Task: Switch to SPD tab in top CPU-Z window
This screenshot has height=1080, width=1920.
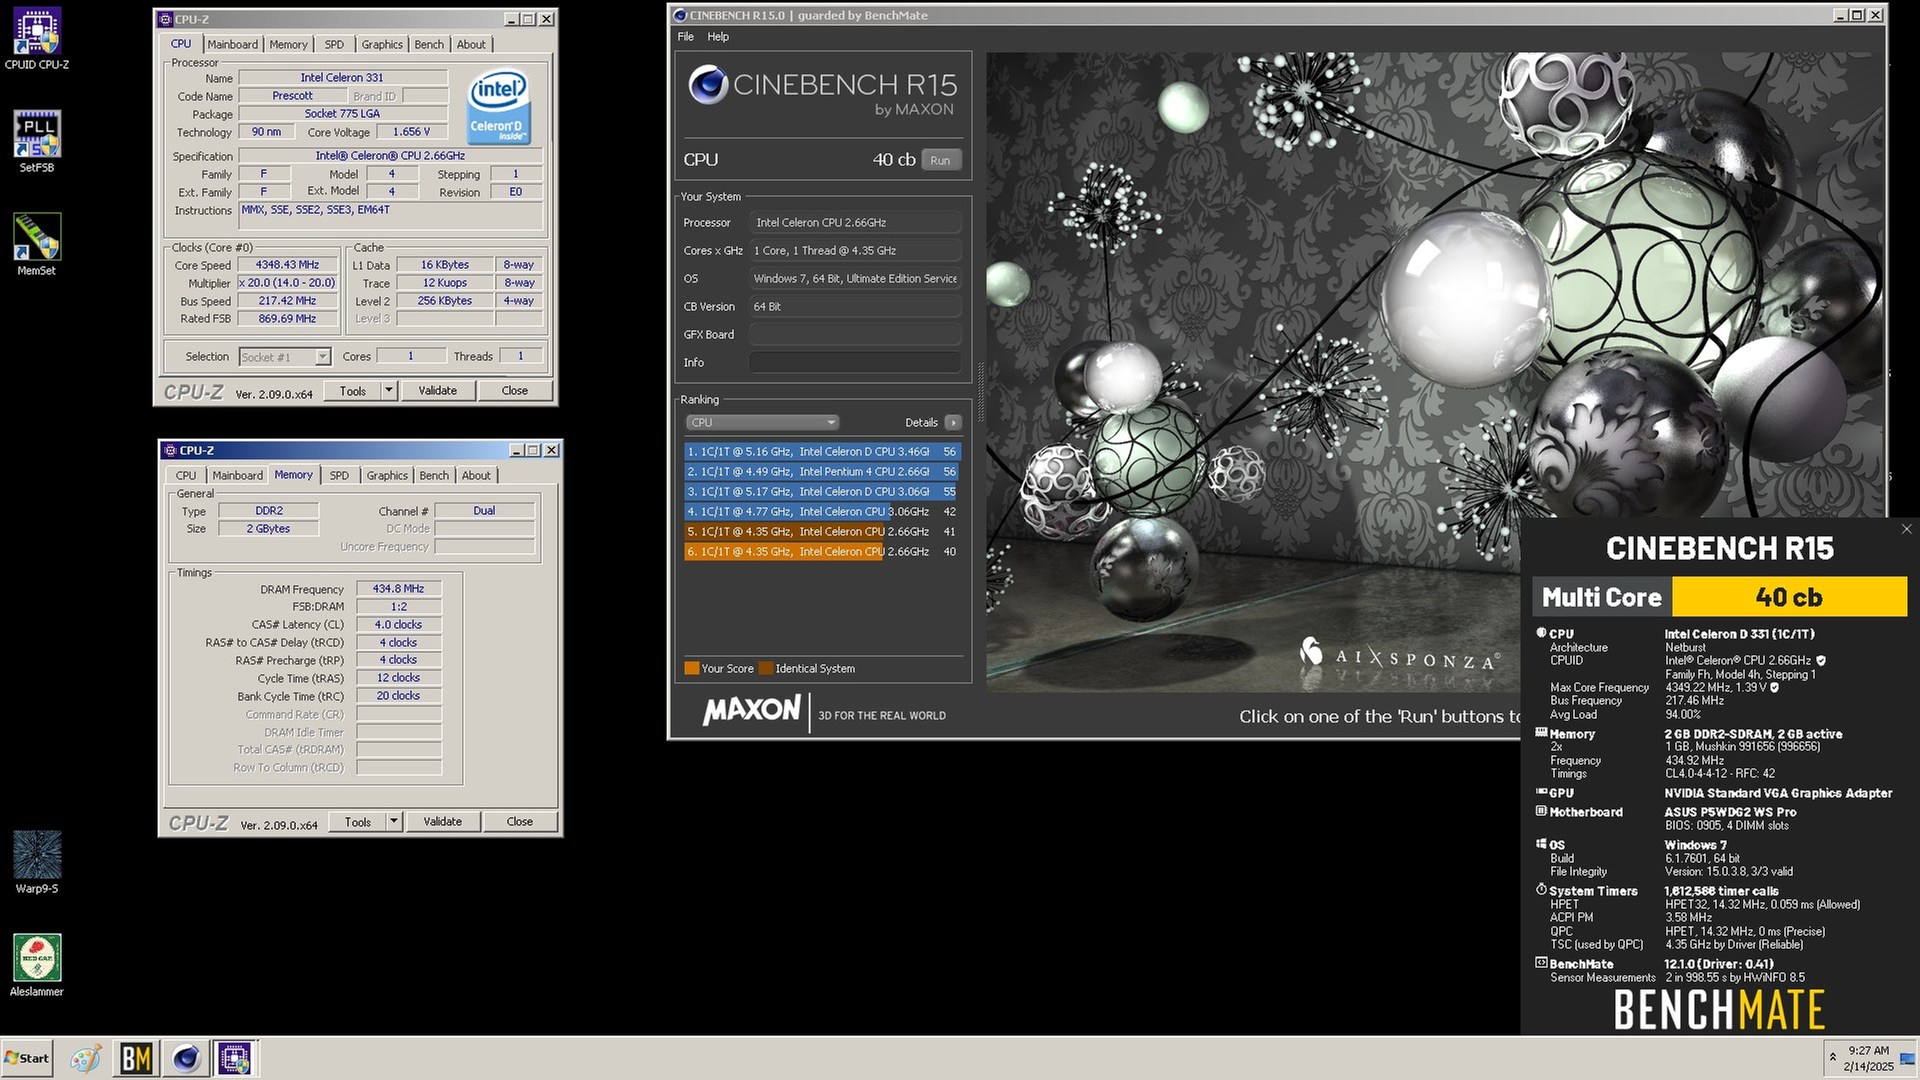Action: pyautogui.click(x=334, y=45)
